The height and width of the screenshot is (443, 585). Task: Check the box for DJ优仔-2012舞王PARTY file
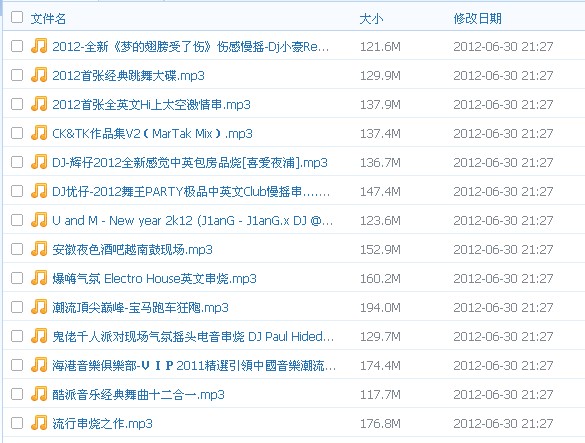[17, 191]
